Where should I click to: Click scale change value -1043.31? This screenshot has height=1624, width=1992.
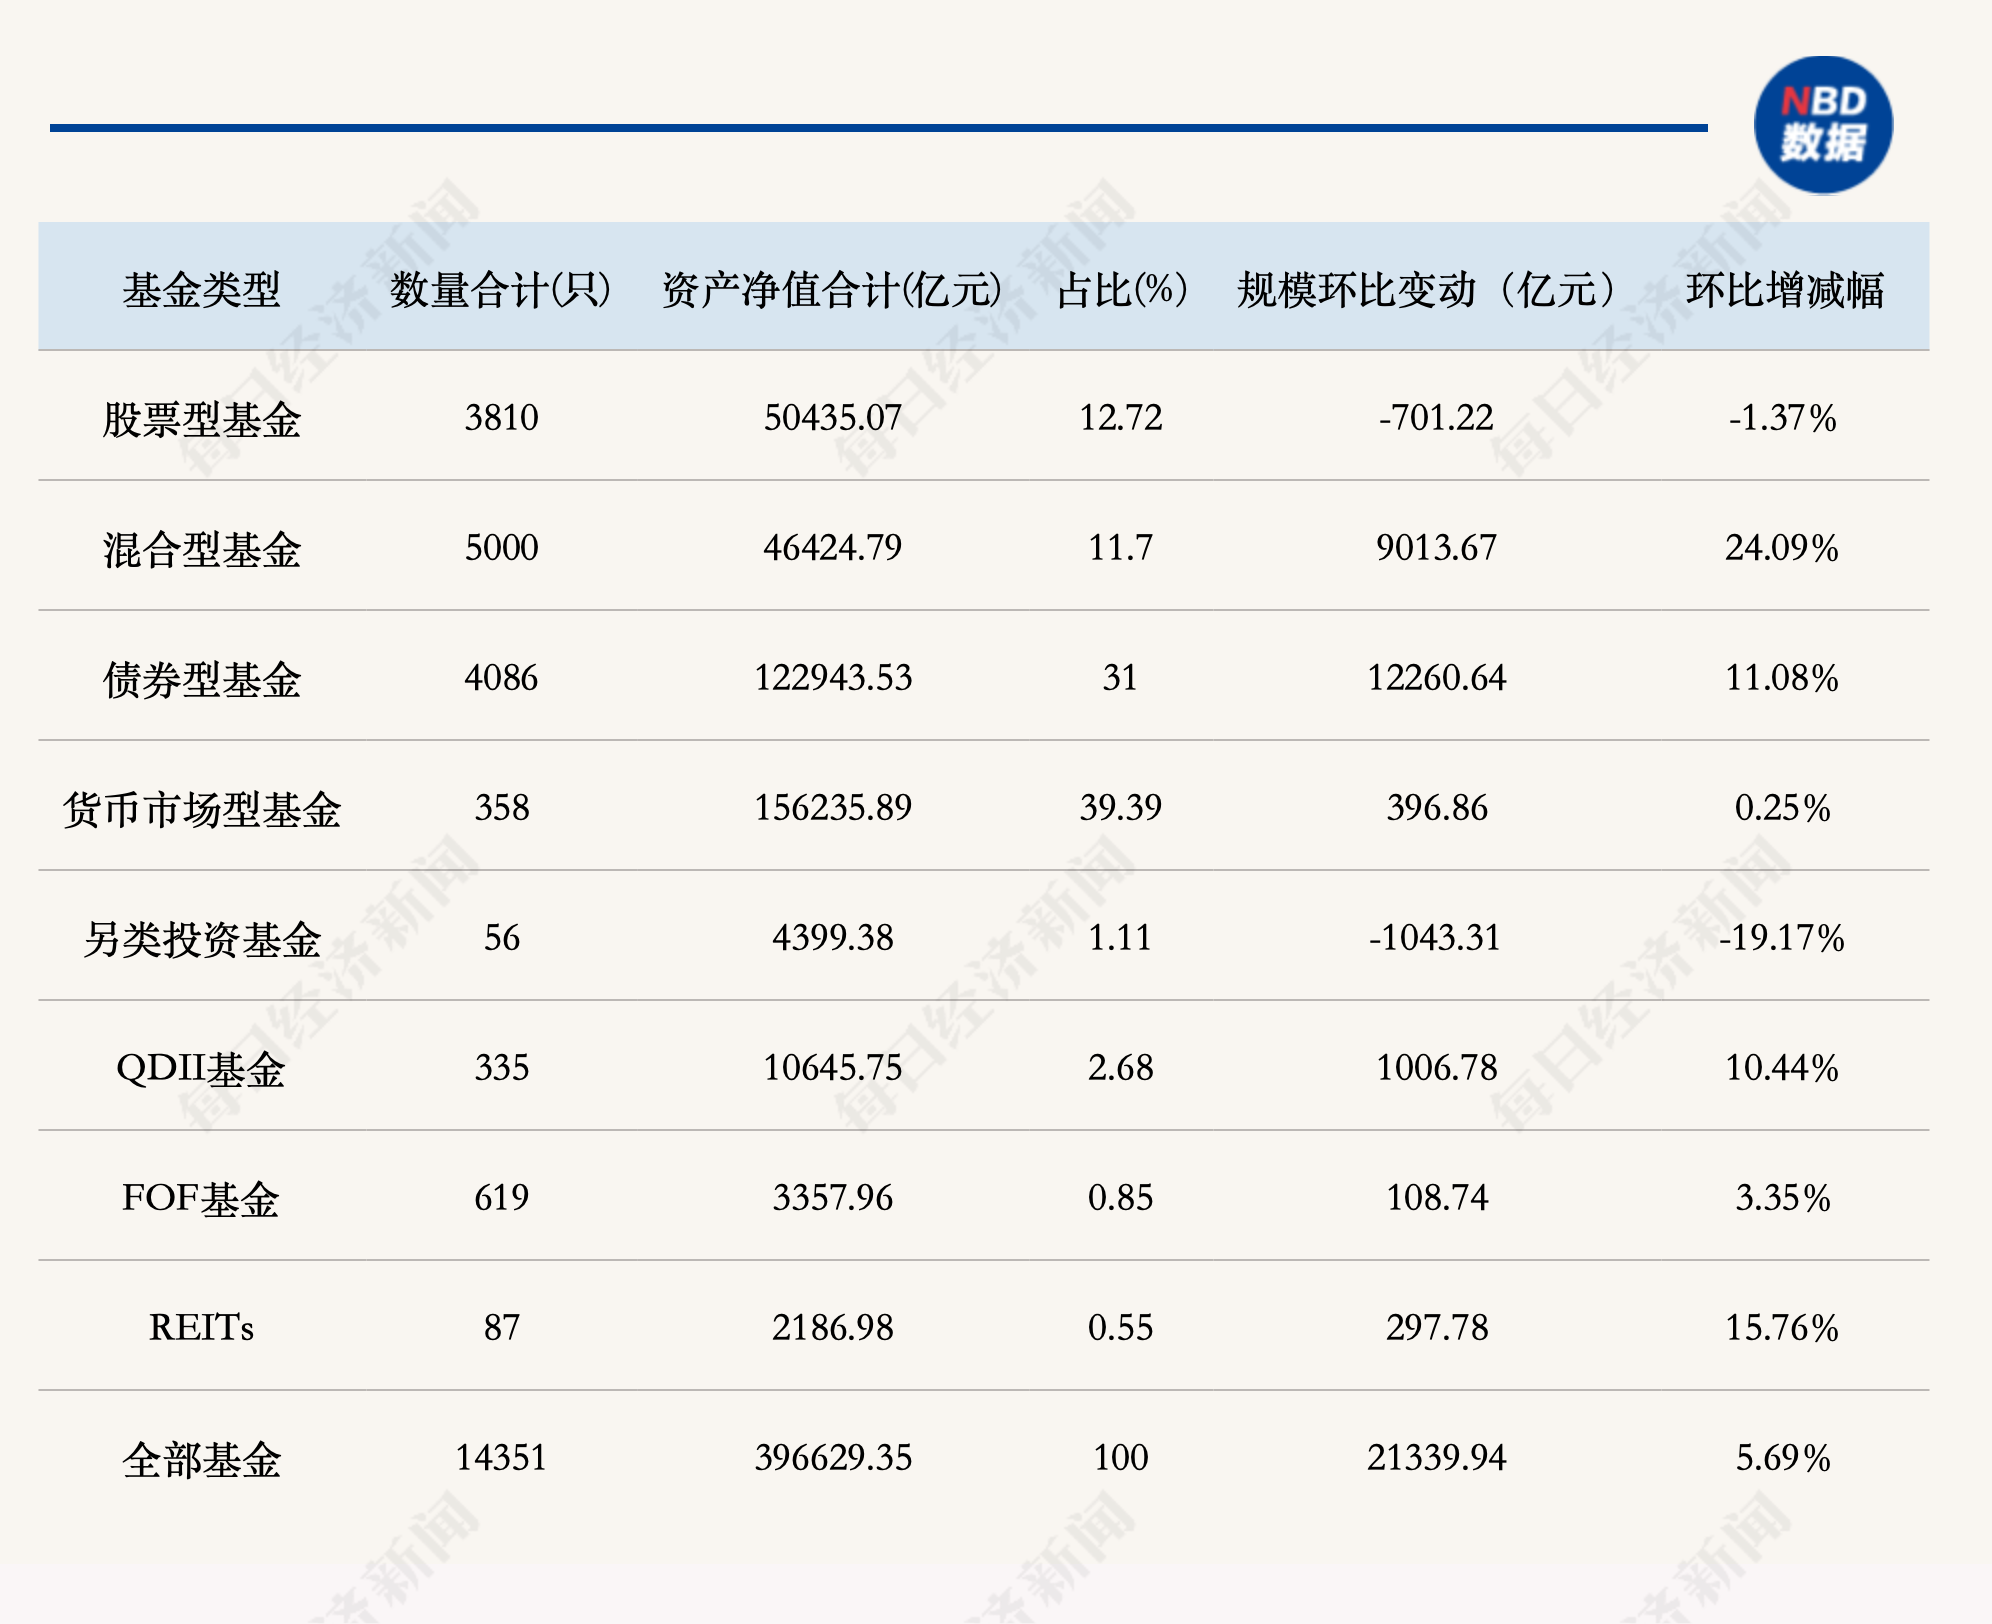[1435, 937]
